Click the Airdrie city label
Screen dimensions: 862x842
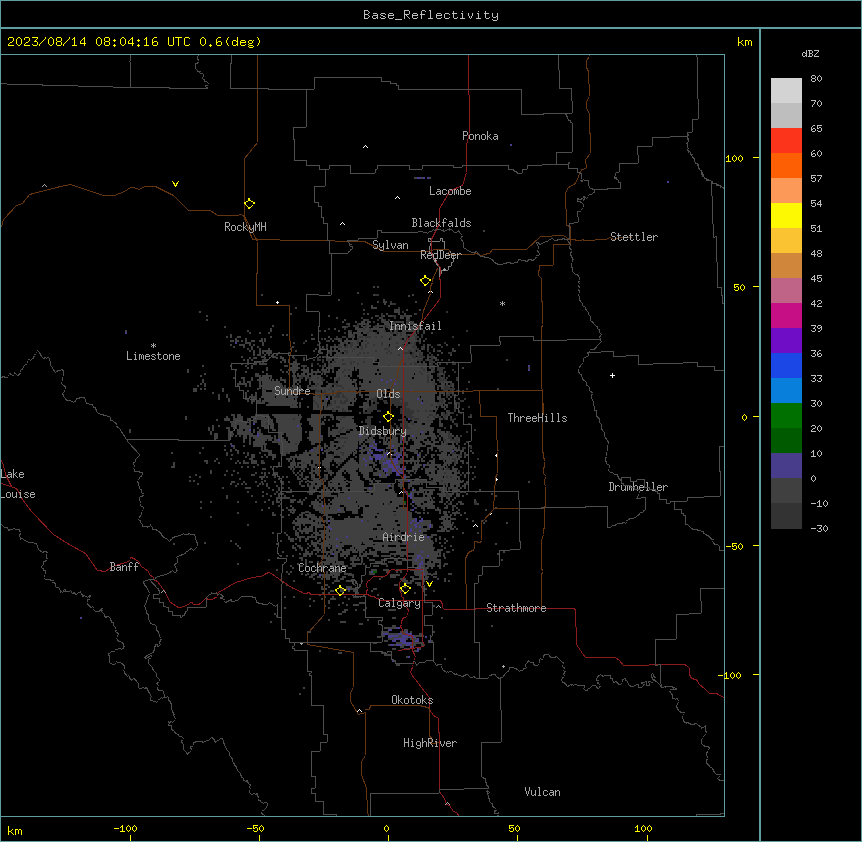pos(404,537)
